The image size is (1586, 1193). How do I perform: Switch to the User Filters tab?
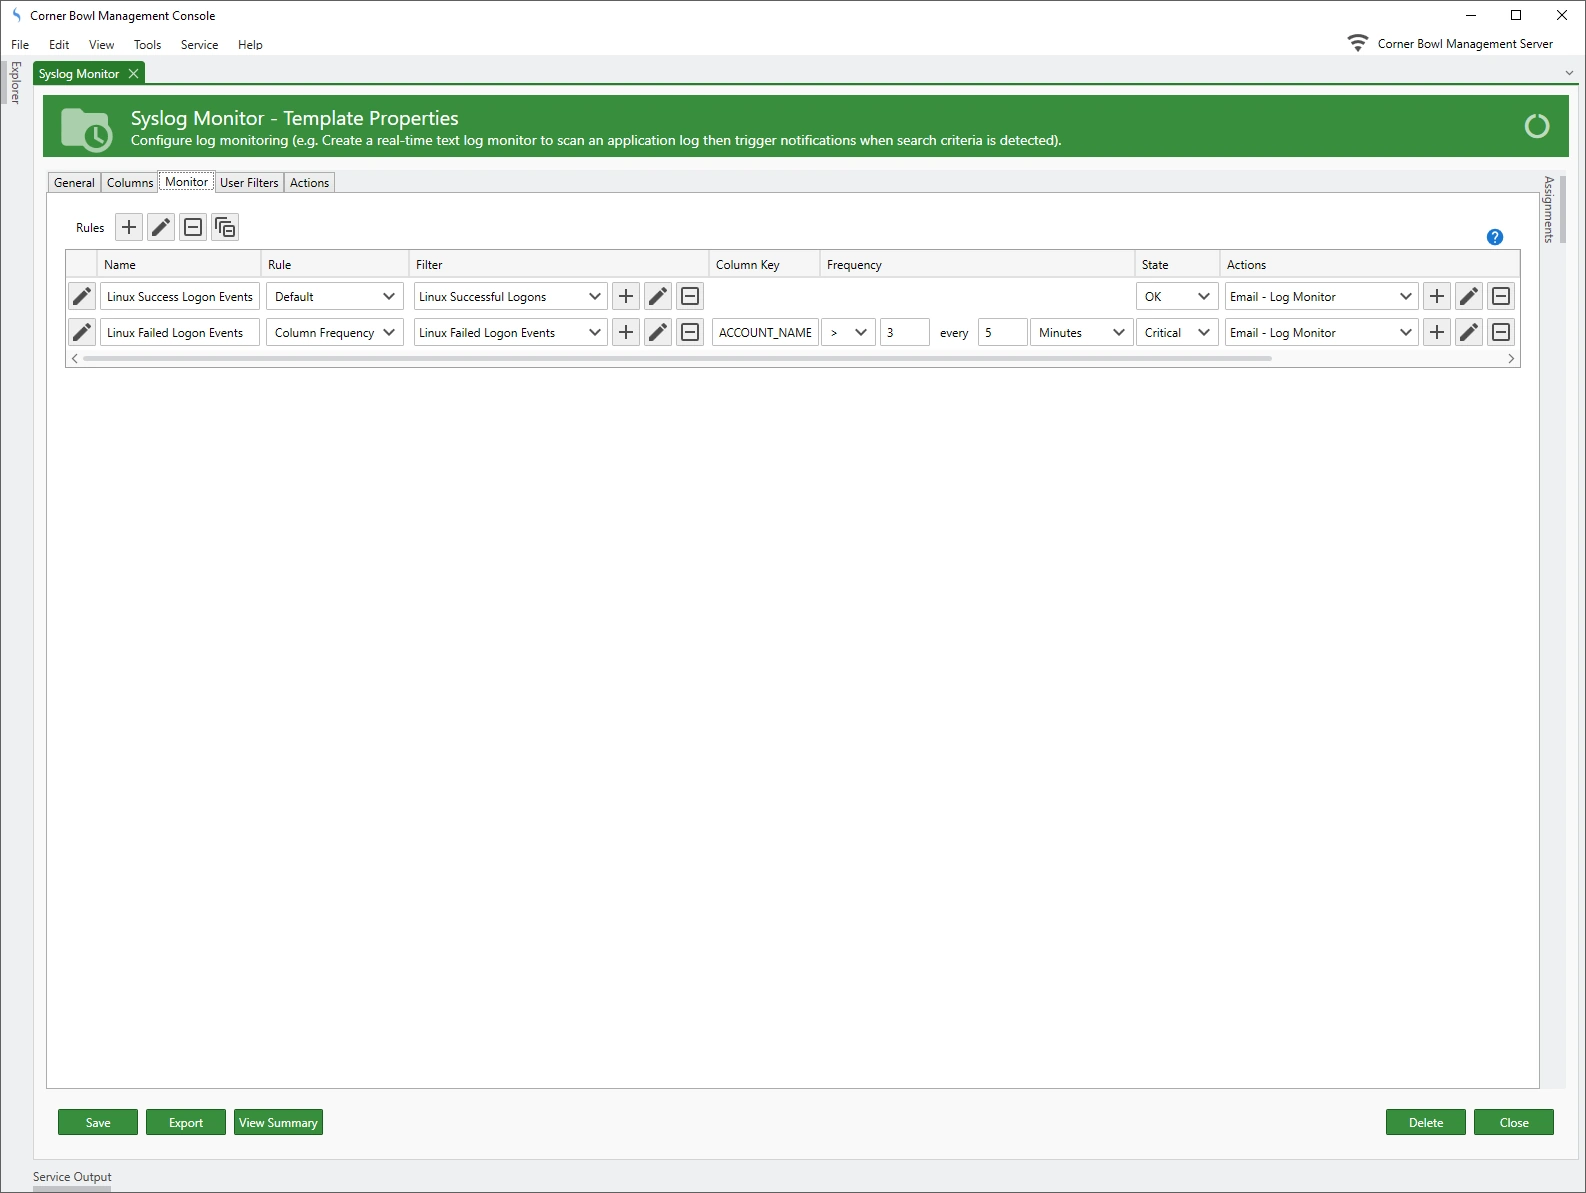pos(249,183)
